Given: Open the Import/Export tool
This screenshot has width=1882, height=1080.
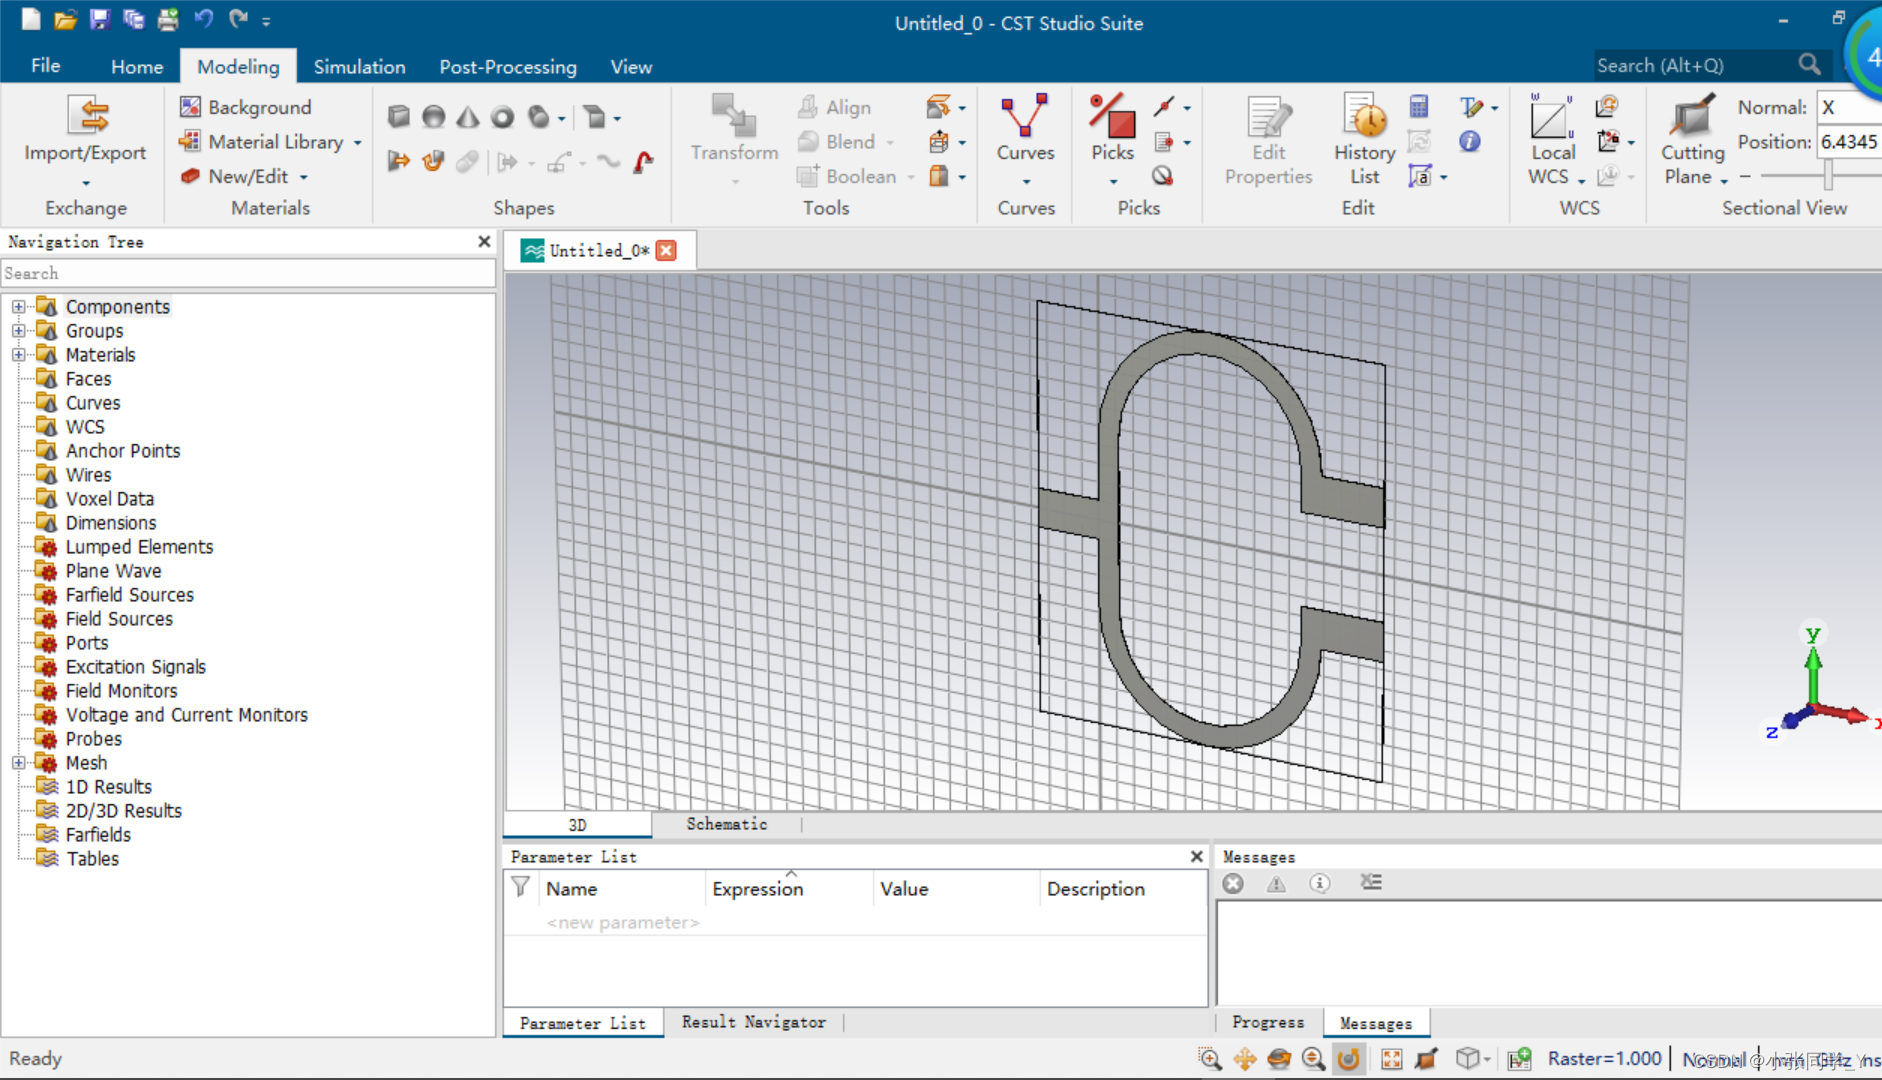Looking at the screenshot, I should click(x=85, y=139).
